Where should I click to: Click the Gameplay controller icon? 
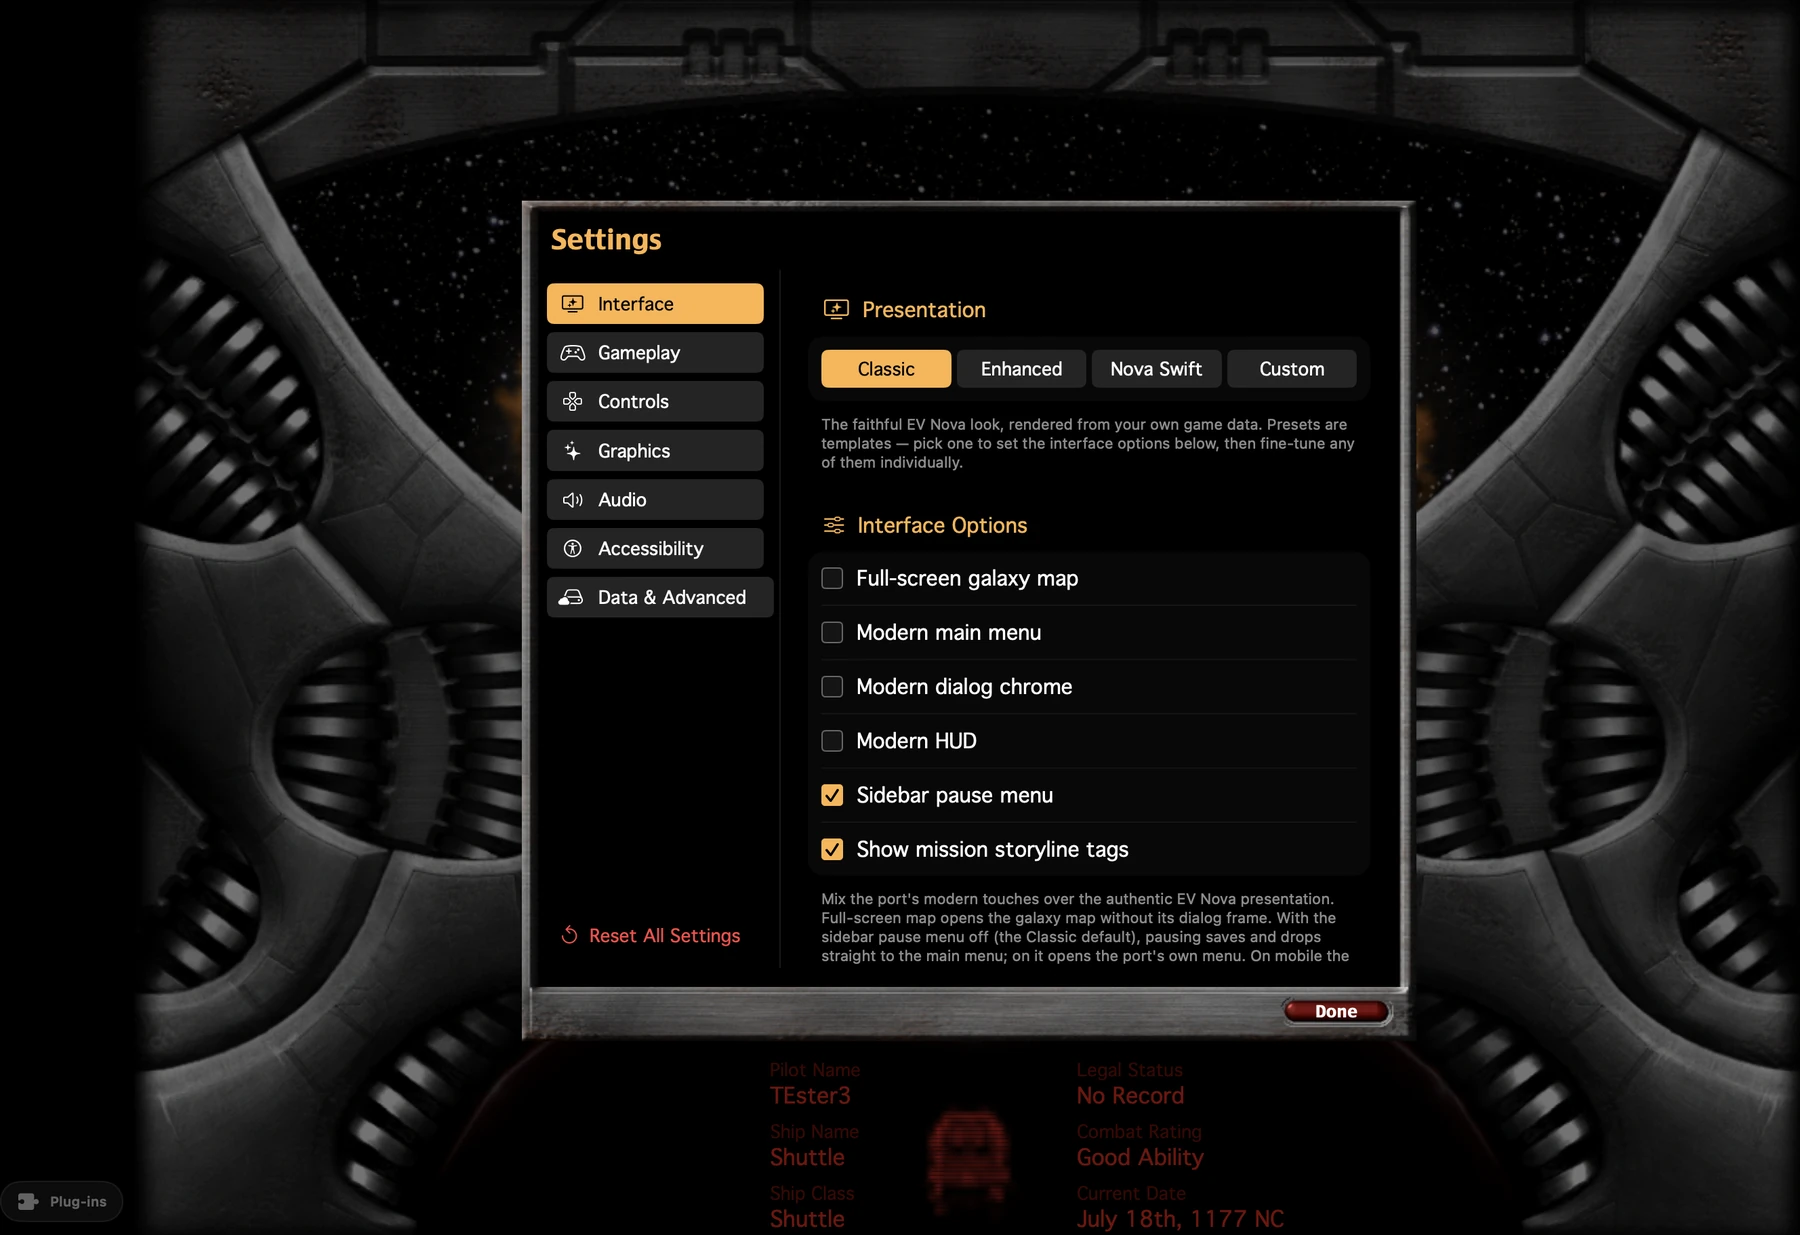(573, 353)
